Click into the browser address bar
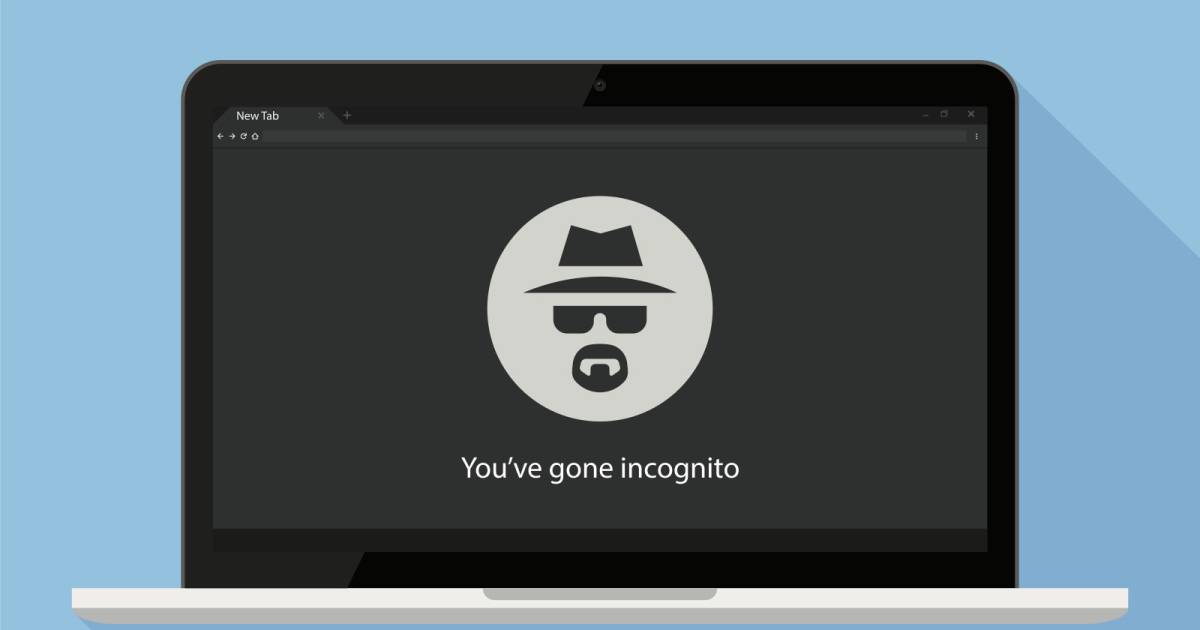 (x=615, y=136)
